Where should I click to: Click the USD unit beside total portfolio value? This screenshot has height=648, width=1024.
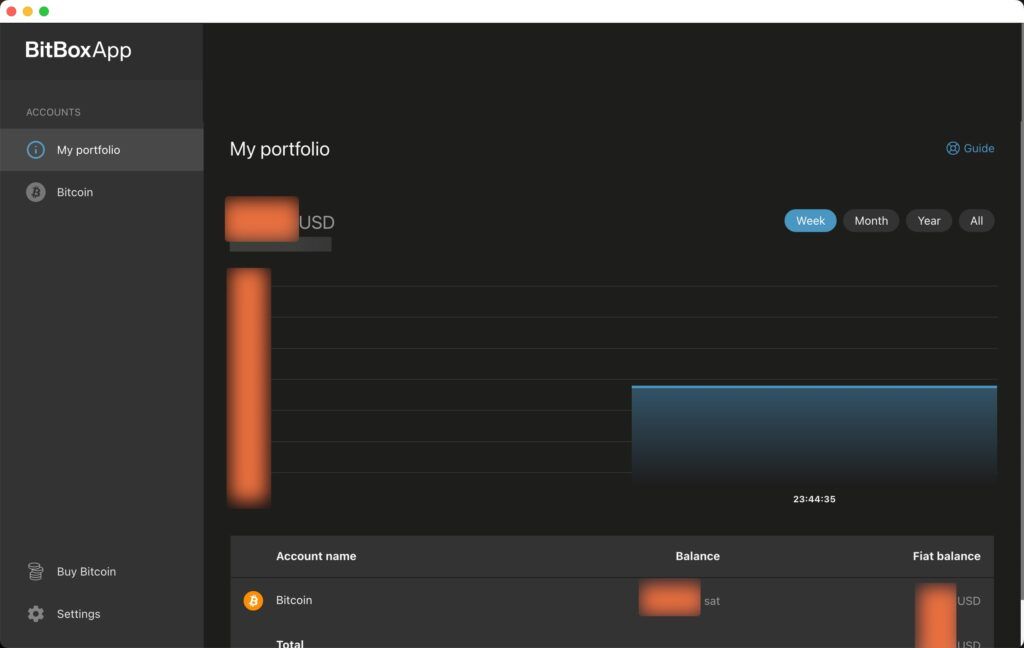pyautogui.click(x=317, y=222)
